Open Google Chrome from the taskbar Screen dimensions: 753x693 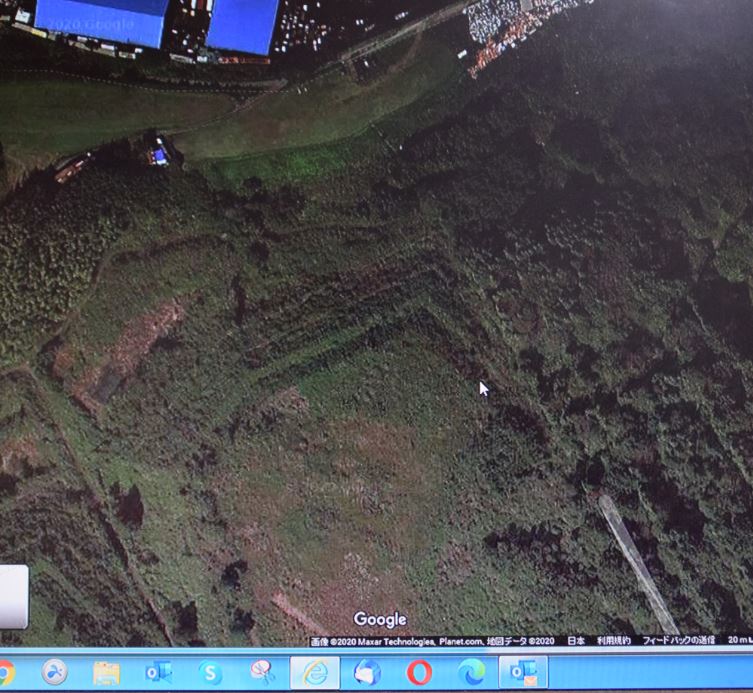(6, 672)
